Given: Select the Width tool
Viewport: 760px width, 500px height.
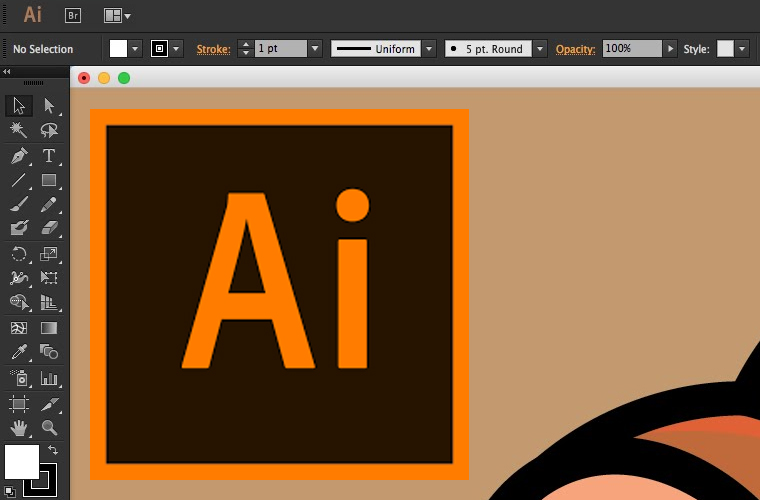Looking at the screenshot, I should tap(19, 278).
